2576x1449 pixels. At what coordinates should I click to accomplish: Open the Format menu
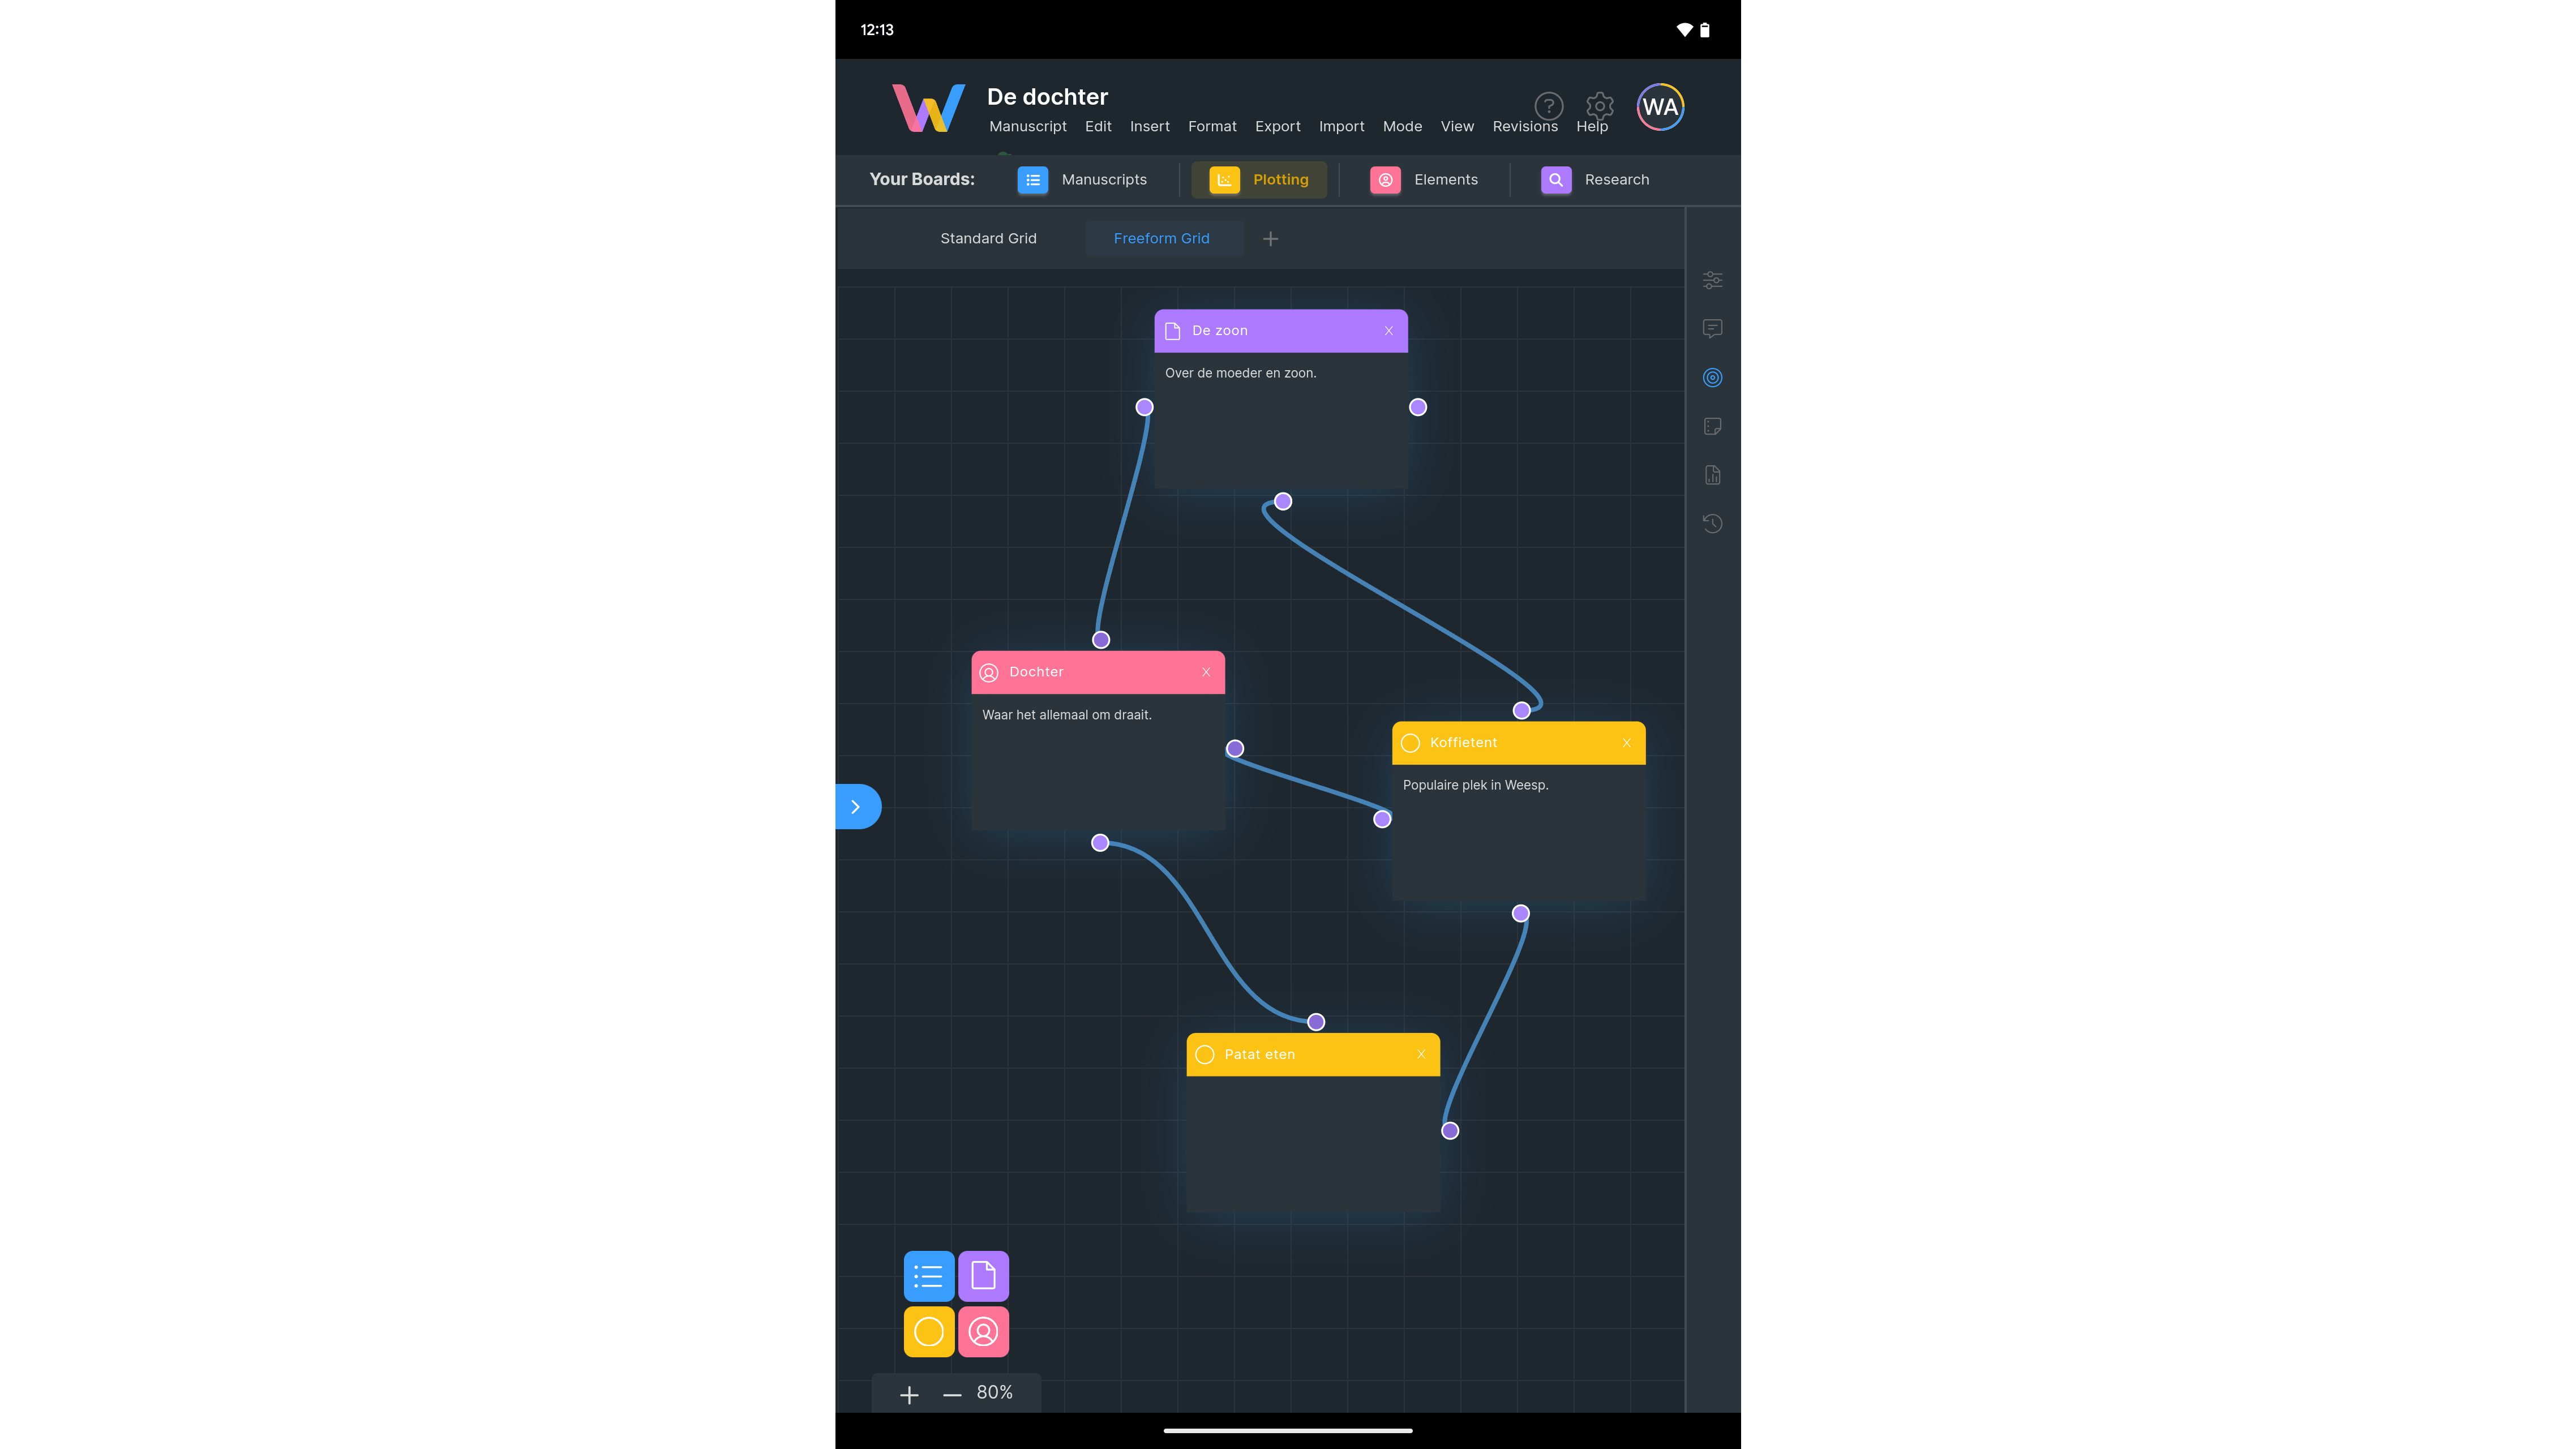pyautogui.click(x=1212, y=126)
